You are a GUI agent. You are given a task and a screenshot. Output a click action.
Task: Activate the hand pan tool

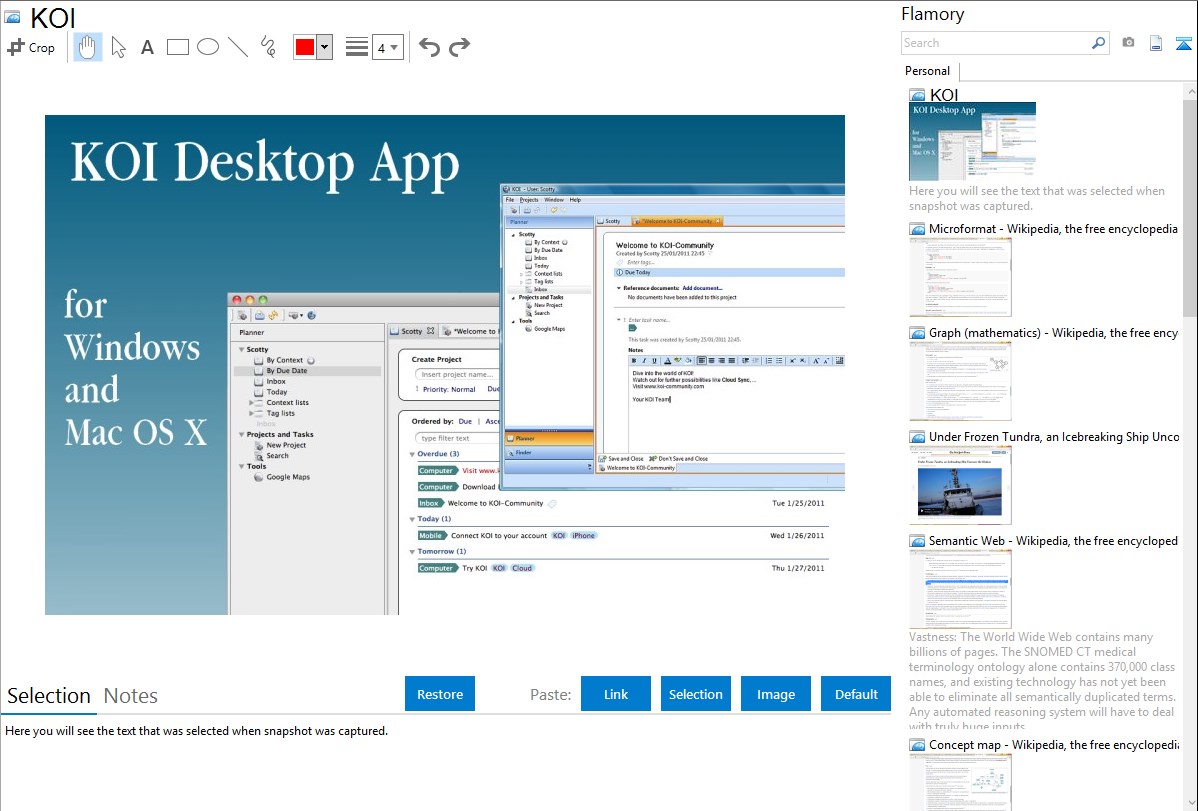point(88,47)
